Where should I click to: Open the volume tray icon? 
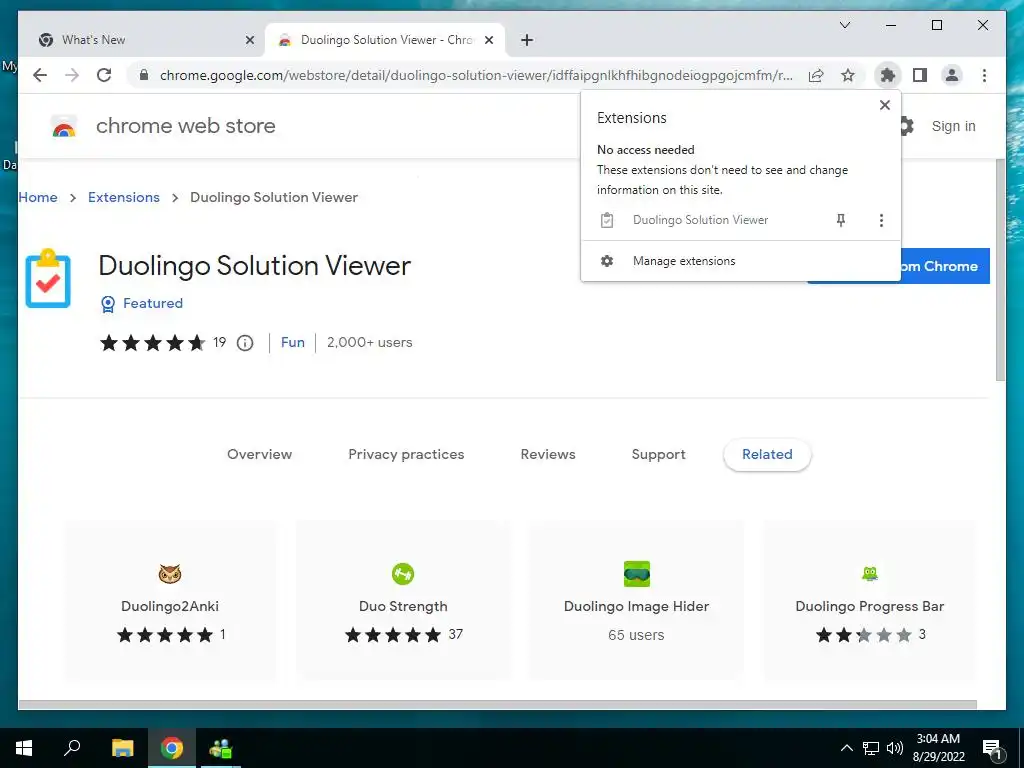(x=895, y=748)
